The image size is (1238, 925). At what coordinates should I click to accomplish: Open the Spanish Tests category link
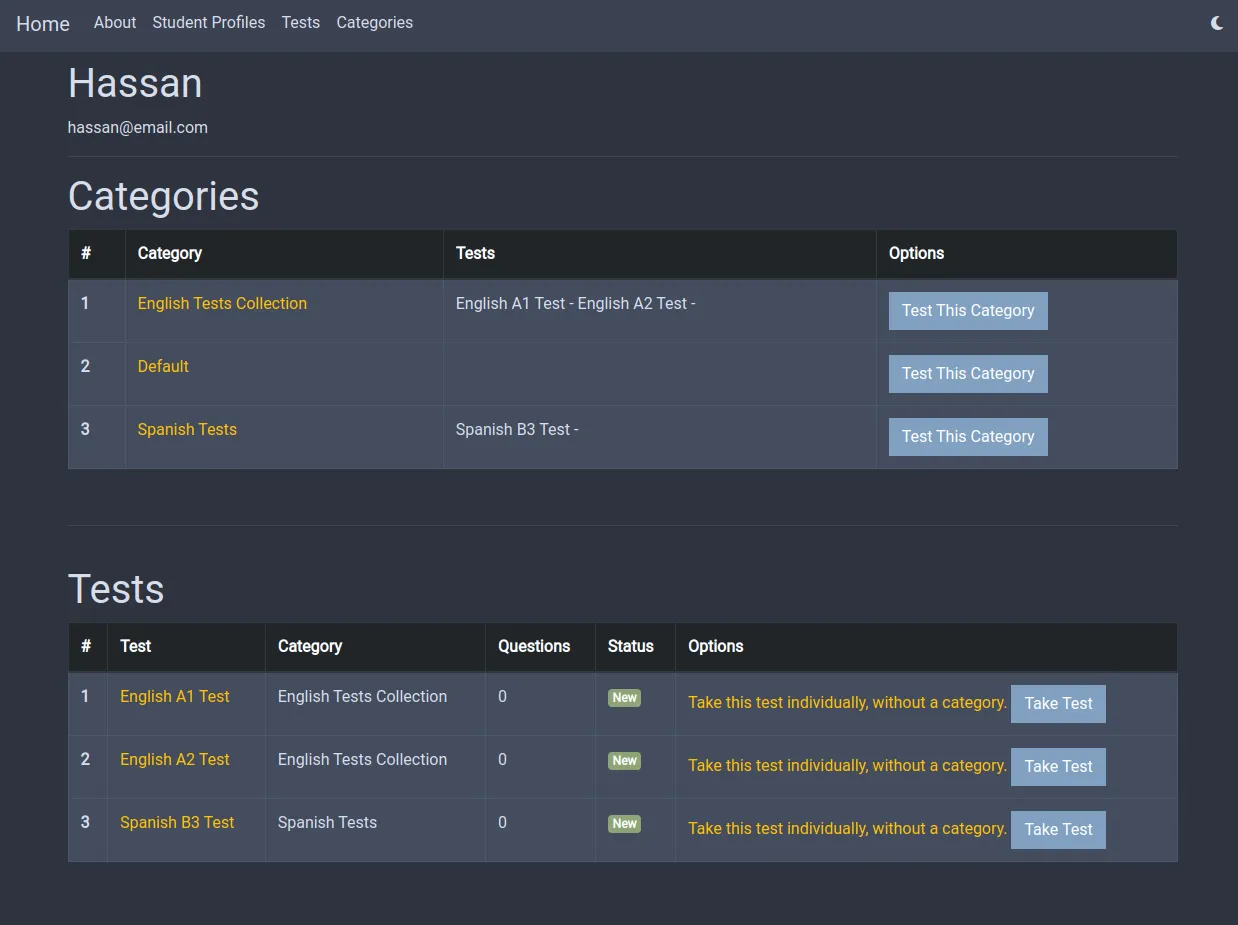click(187, 429)
